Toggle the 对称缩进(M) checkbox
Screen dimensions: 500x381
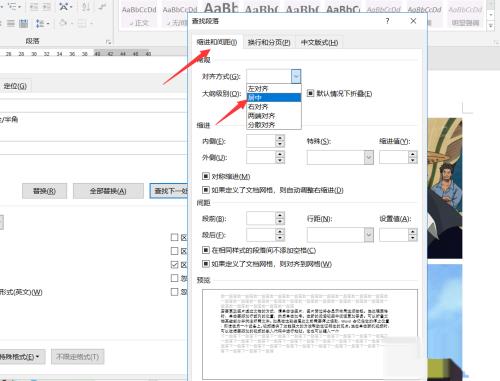[206, 176]
